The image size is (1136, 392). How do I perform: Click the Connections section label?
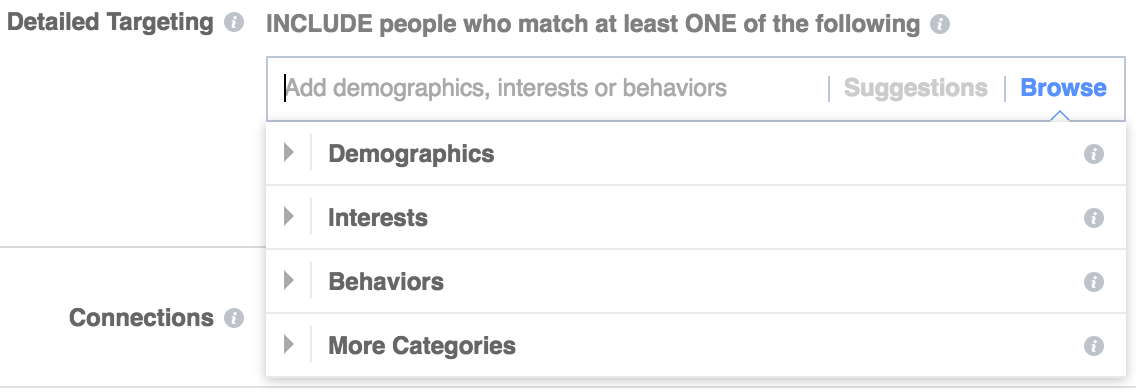141,318
